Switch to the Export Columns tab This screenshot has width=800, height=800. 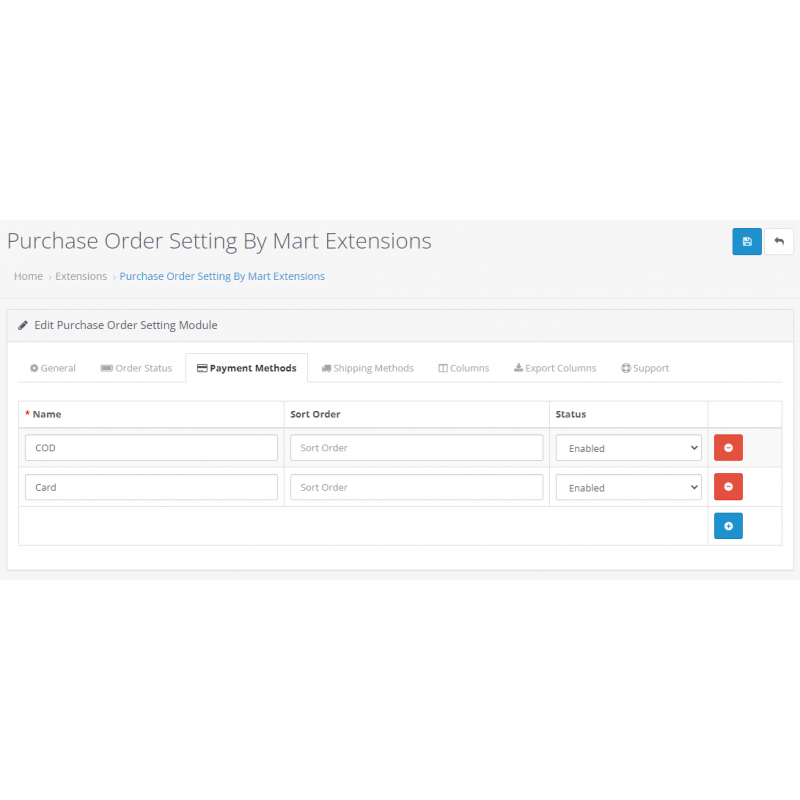pos(555,368)
